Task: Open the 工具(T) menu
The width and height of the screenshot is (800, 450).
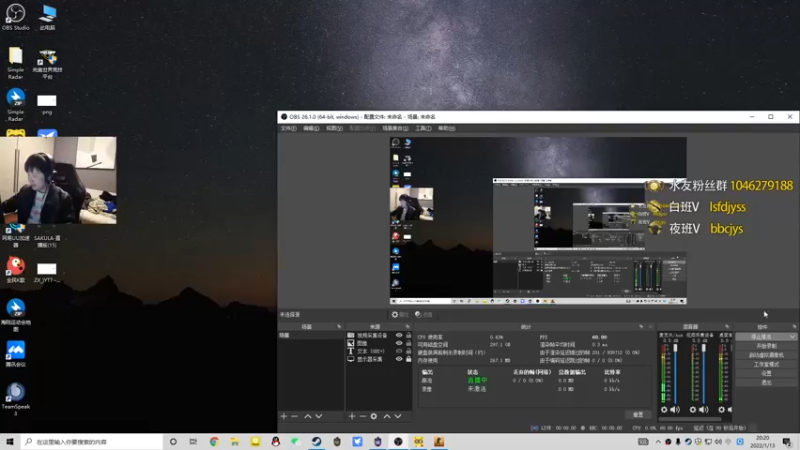Action: point(423,129)
